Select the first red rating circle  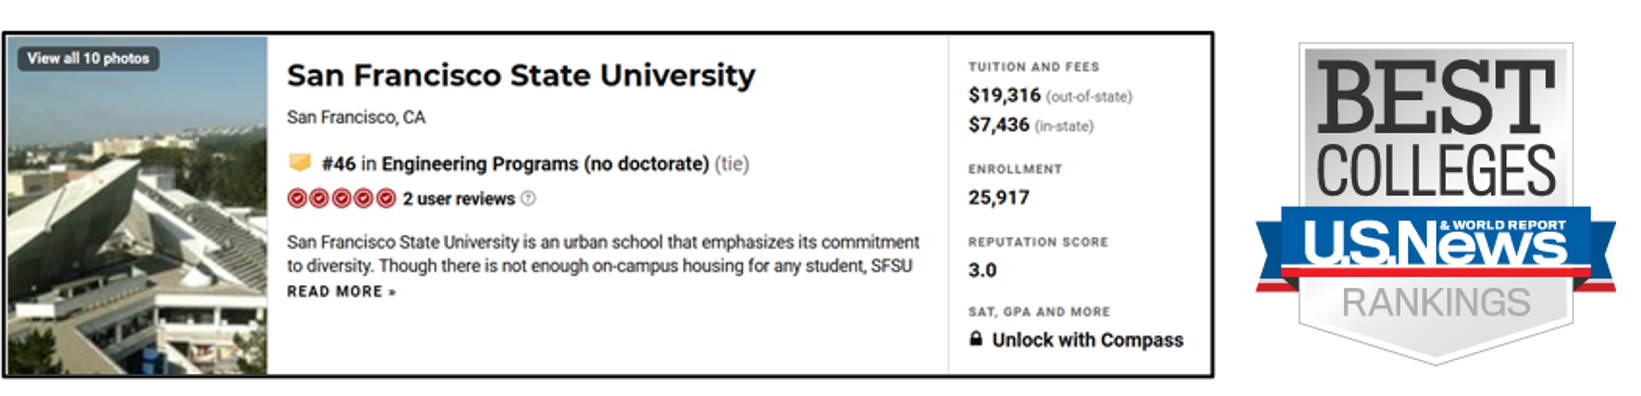297,198
